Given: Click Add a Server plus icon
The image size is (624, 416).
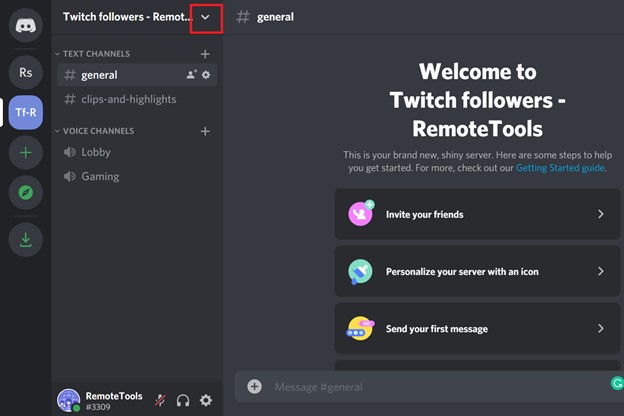Looking at the screenshot, I should point(25,152).
